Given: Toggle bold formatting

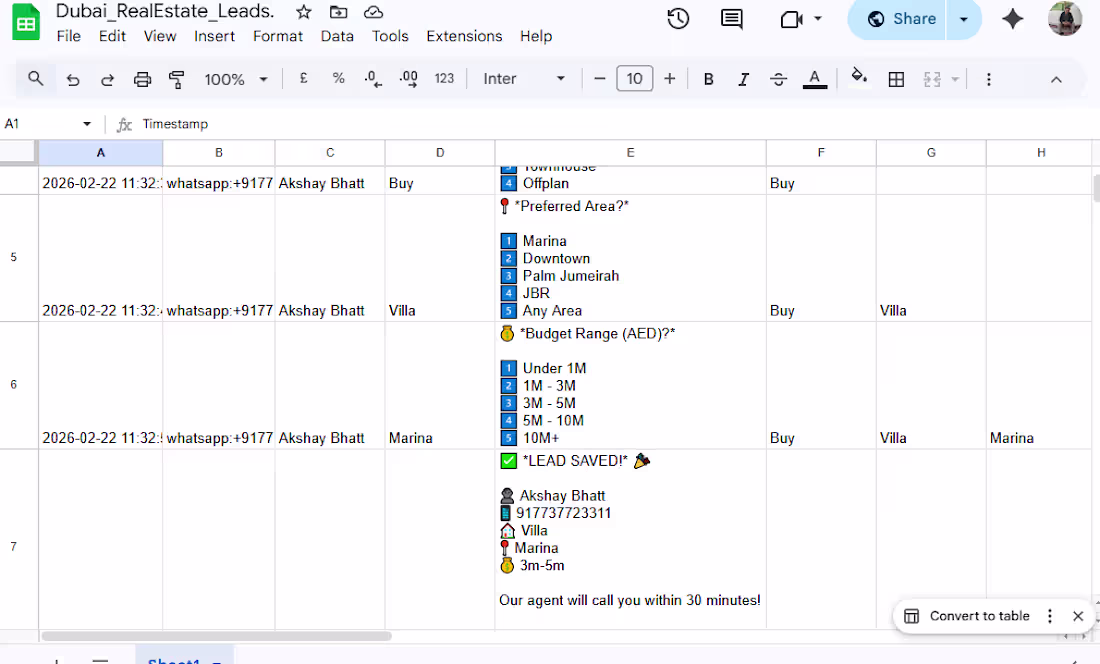Looking at the screenshot, I should pyautogui.click(x=708, y=78).
